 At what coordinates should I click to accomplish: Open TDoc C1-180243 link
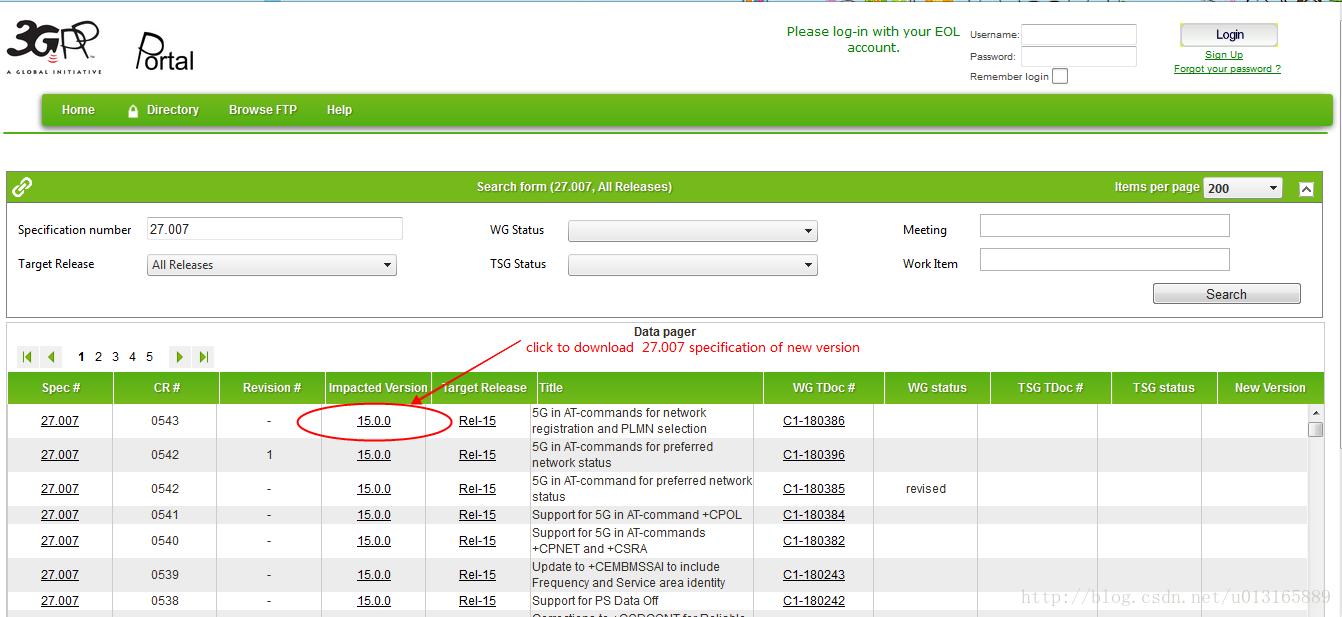point(814,575)
